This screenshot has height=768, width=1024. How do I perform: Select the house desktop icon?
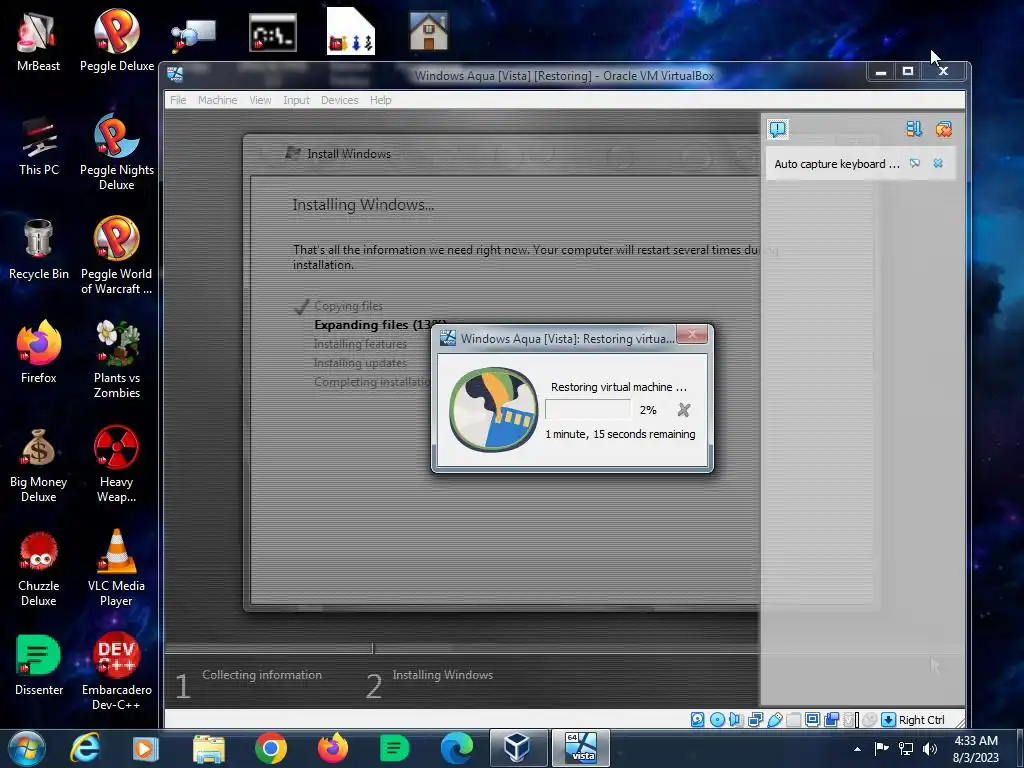click(428, 31)
